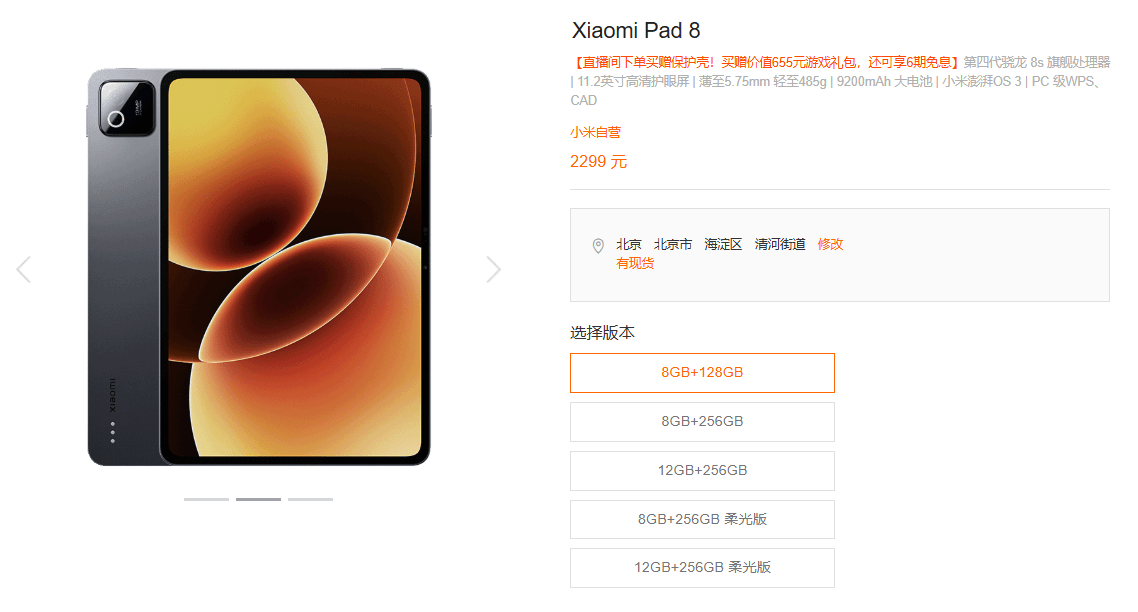Click 修改 to change delivery address
This screenshot has height=612, width=1138.
click(830, 245)
